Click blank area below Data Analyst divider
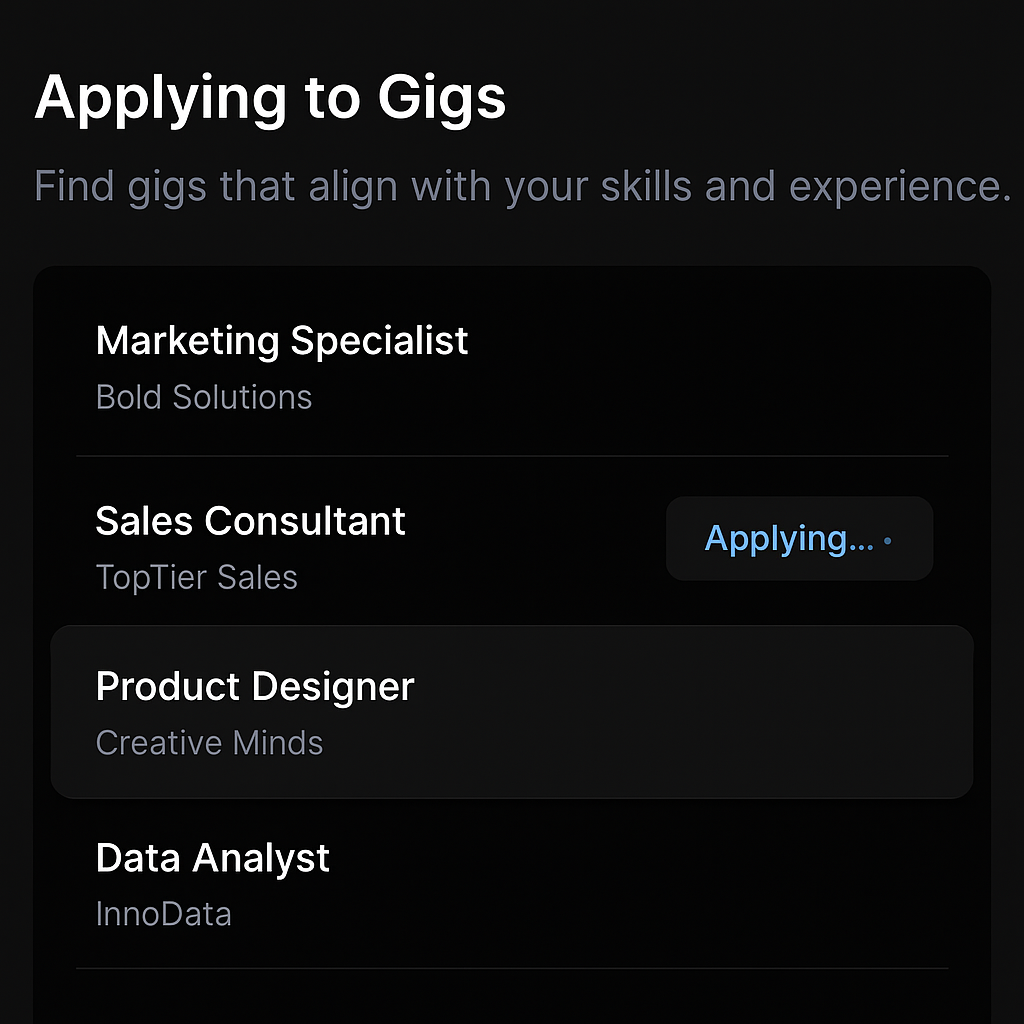 pos(512,998)
